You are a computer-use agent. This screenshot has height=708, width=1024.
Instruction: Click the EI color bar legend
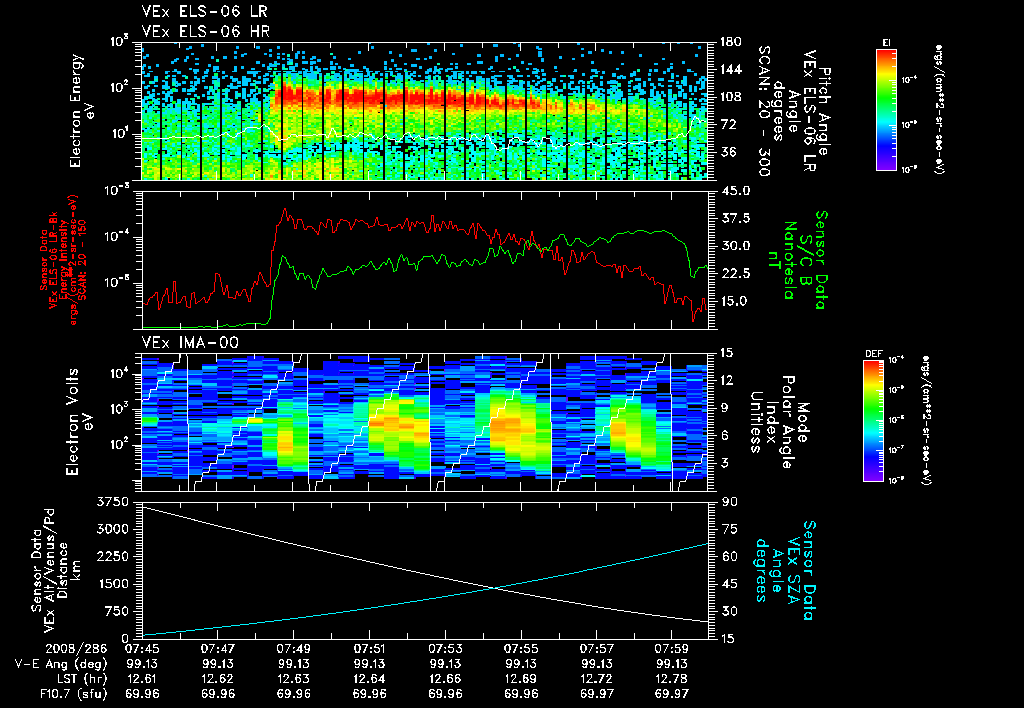click(x=886, y=110)
